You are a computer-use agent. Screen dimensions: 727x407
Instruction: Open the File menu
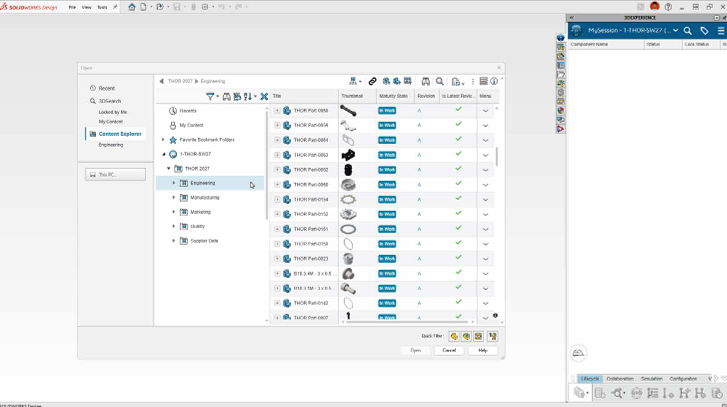(x=72, y=7)
